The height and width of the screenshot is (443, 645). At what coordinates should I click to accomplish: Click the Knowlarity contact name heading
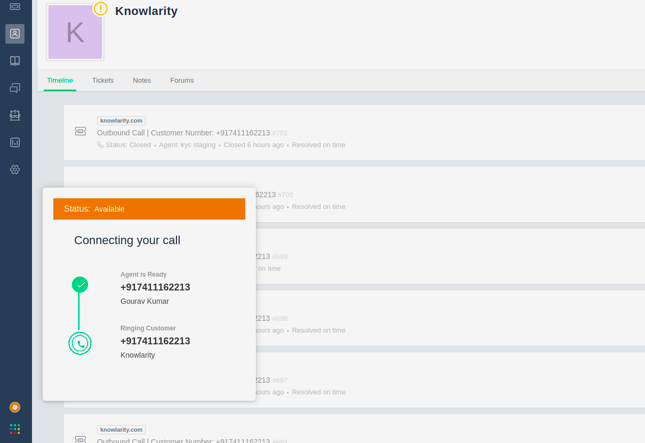click(x=146, y=11)
